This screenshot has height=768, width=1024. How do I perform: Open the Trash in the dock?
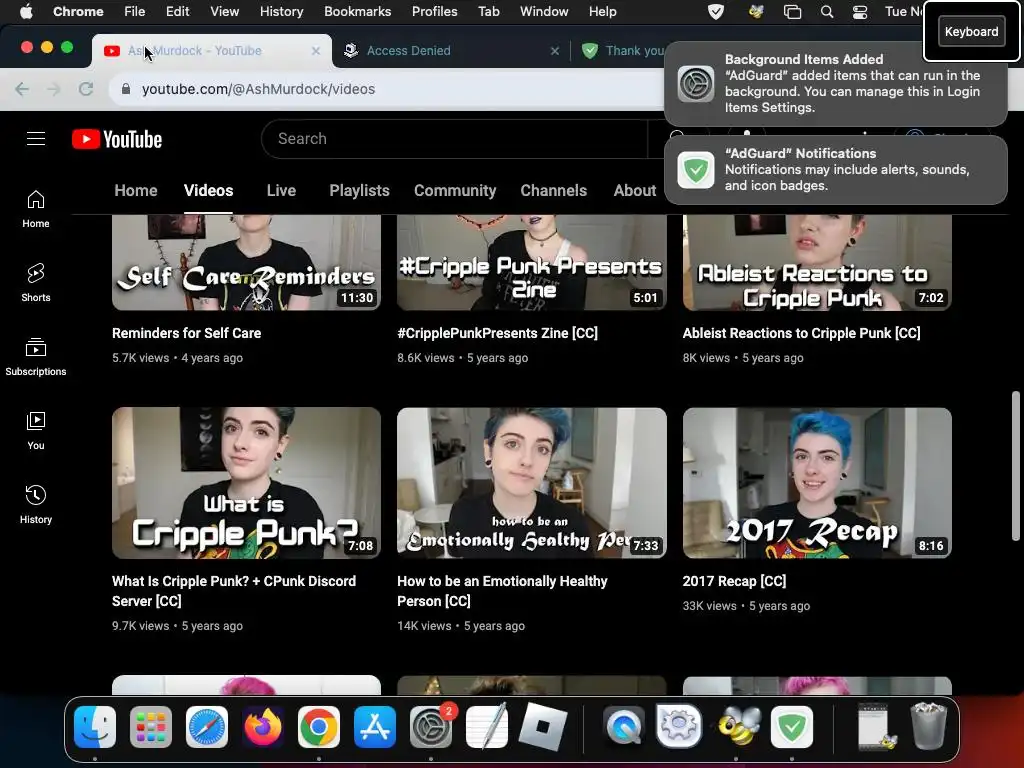929,727
